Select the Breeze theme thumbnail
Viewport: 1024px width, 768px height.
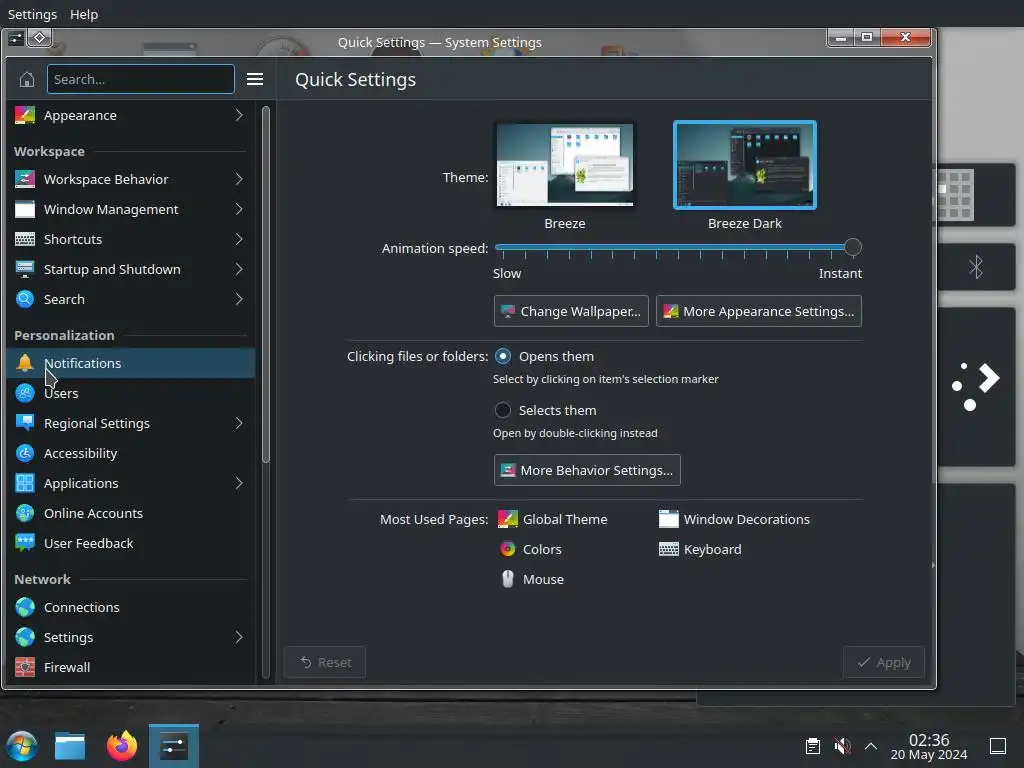tap(564, 165)
